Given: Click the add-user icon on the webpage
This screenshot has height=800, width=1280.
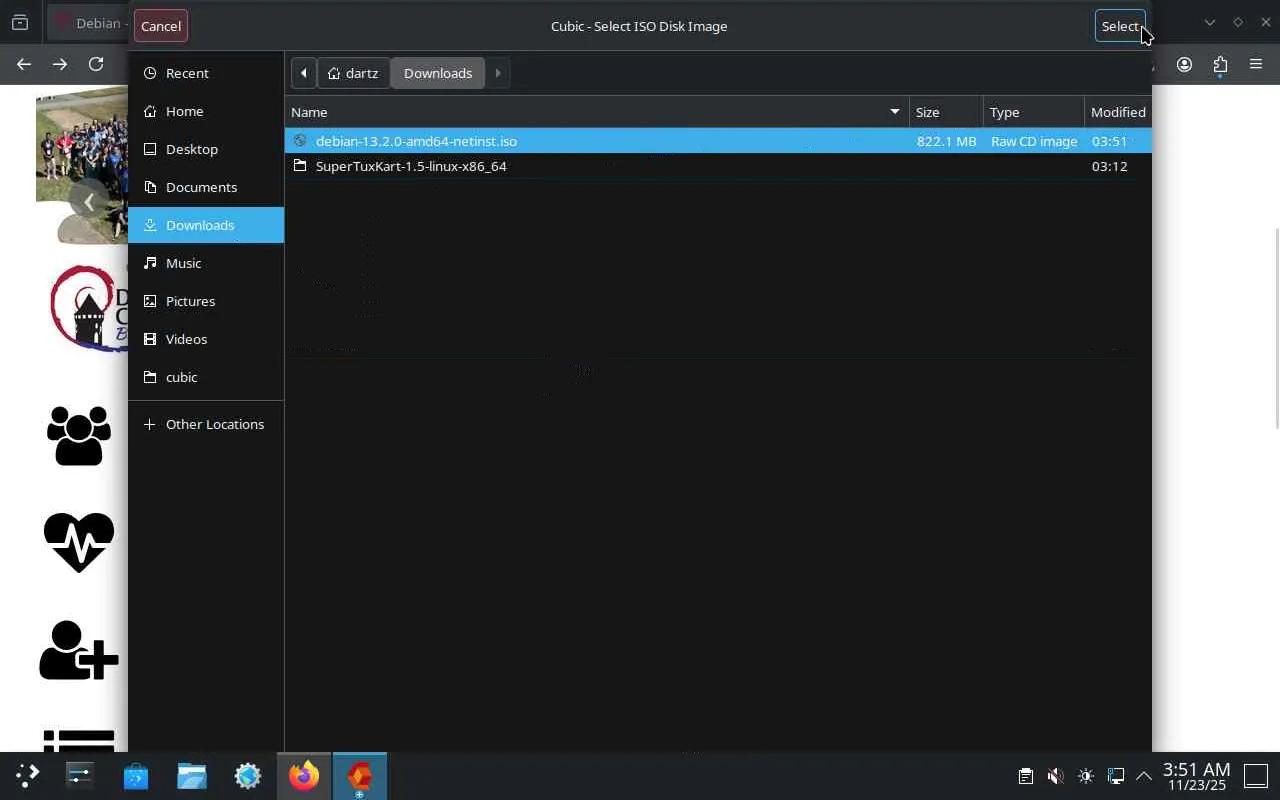Looking at the screenshot, I should pos(79,650).
